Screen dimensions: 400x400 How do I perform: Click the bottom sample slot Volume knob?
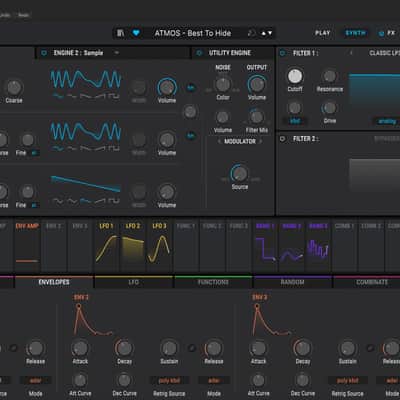[x=167, y=192]
